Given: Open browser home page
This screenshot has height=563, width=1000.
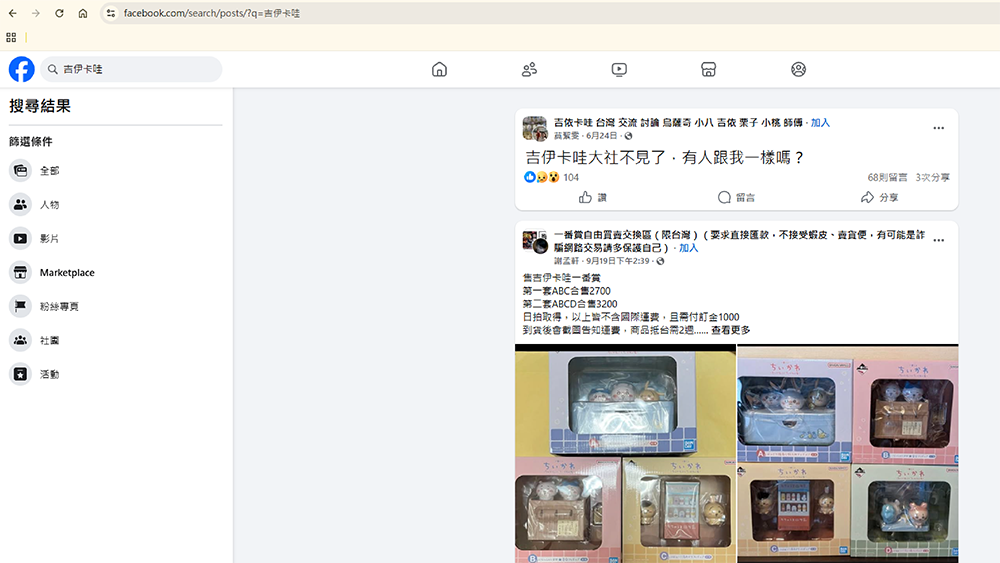Looking at the screenshot, I should (83, 13).
